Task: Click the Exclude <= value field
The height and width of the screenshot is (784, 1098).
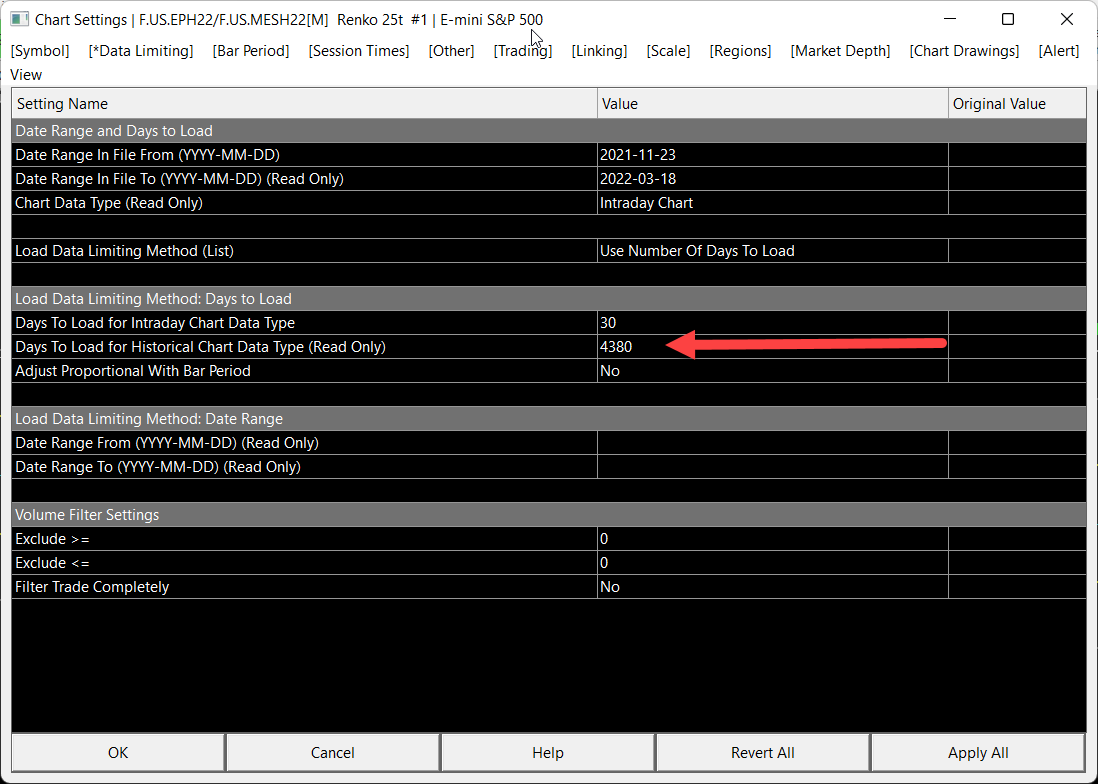Action: pos(772,563)
